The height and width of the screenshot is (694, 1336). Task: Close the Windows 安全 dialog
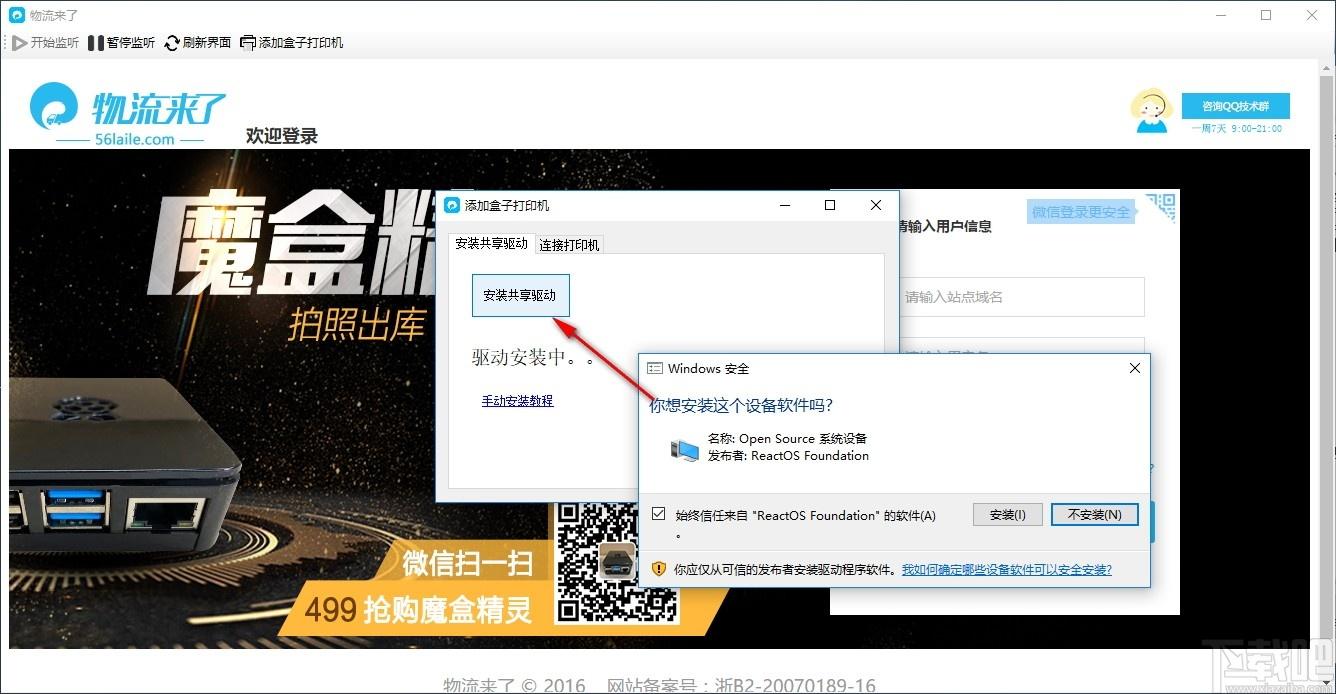(x=1135, y=368)
